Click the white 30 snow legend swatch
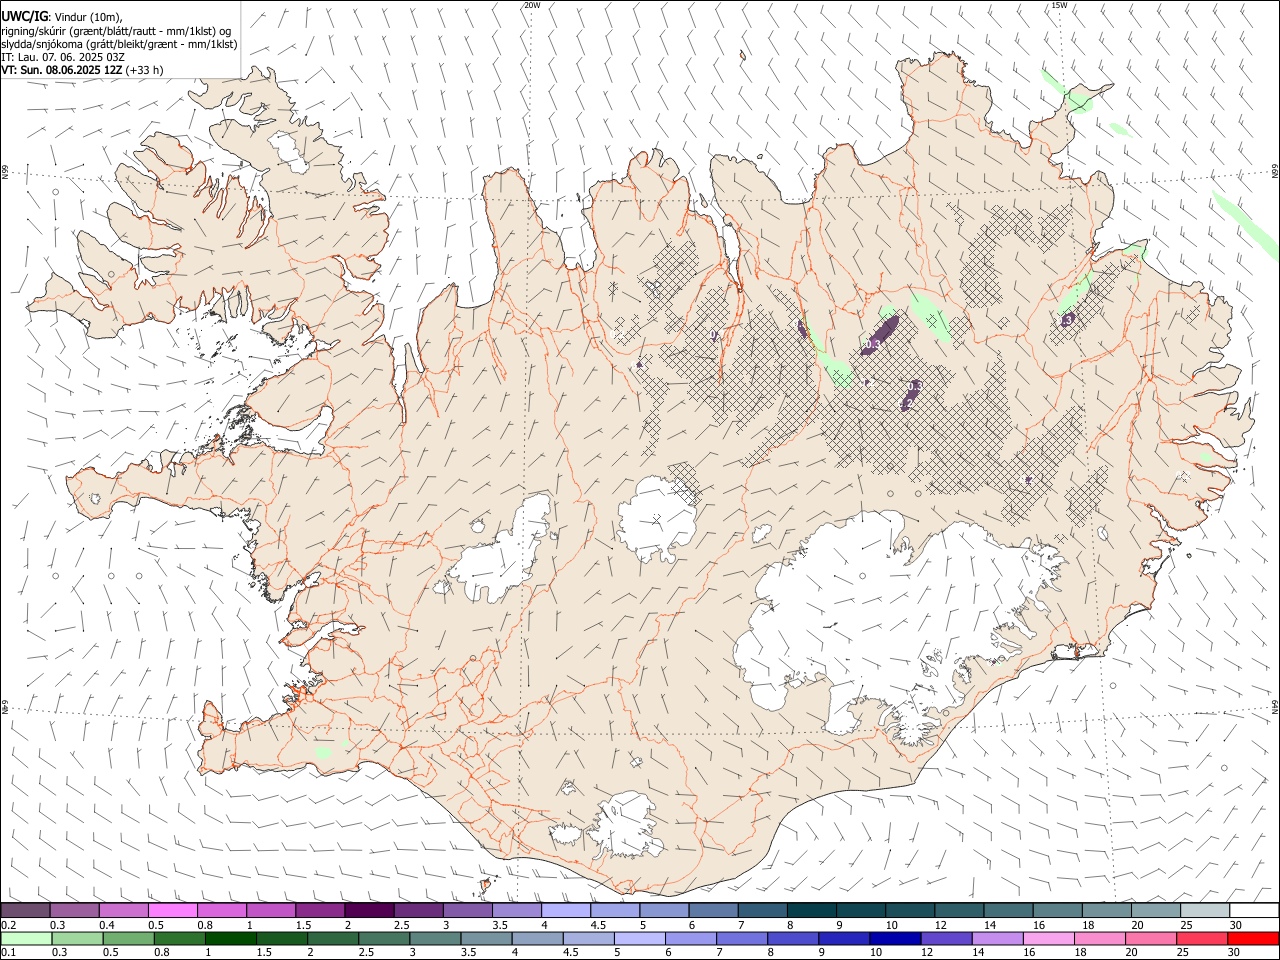This screenshot has width=1280, height=960. (x=1254, y=911)
